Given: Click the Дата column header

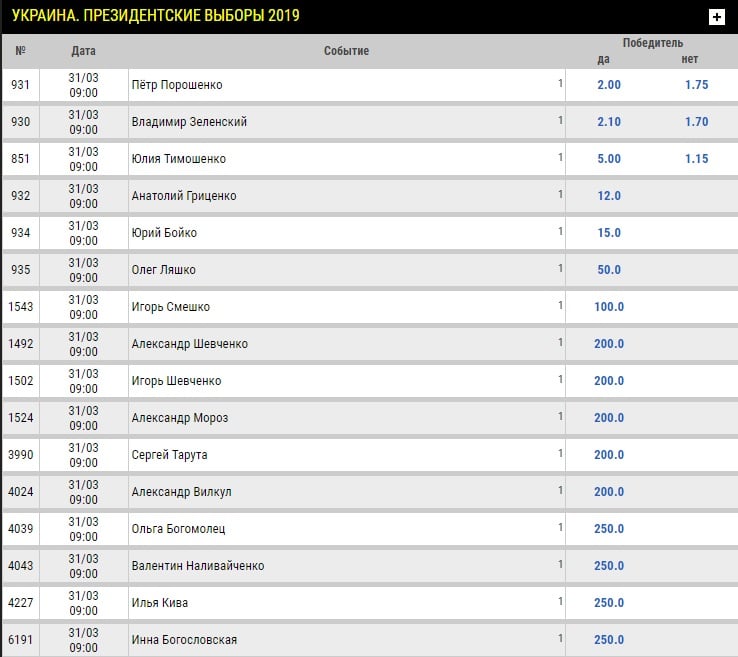Looking at the screenshot, I should point(83,51).
